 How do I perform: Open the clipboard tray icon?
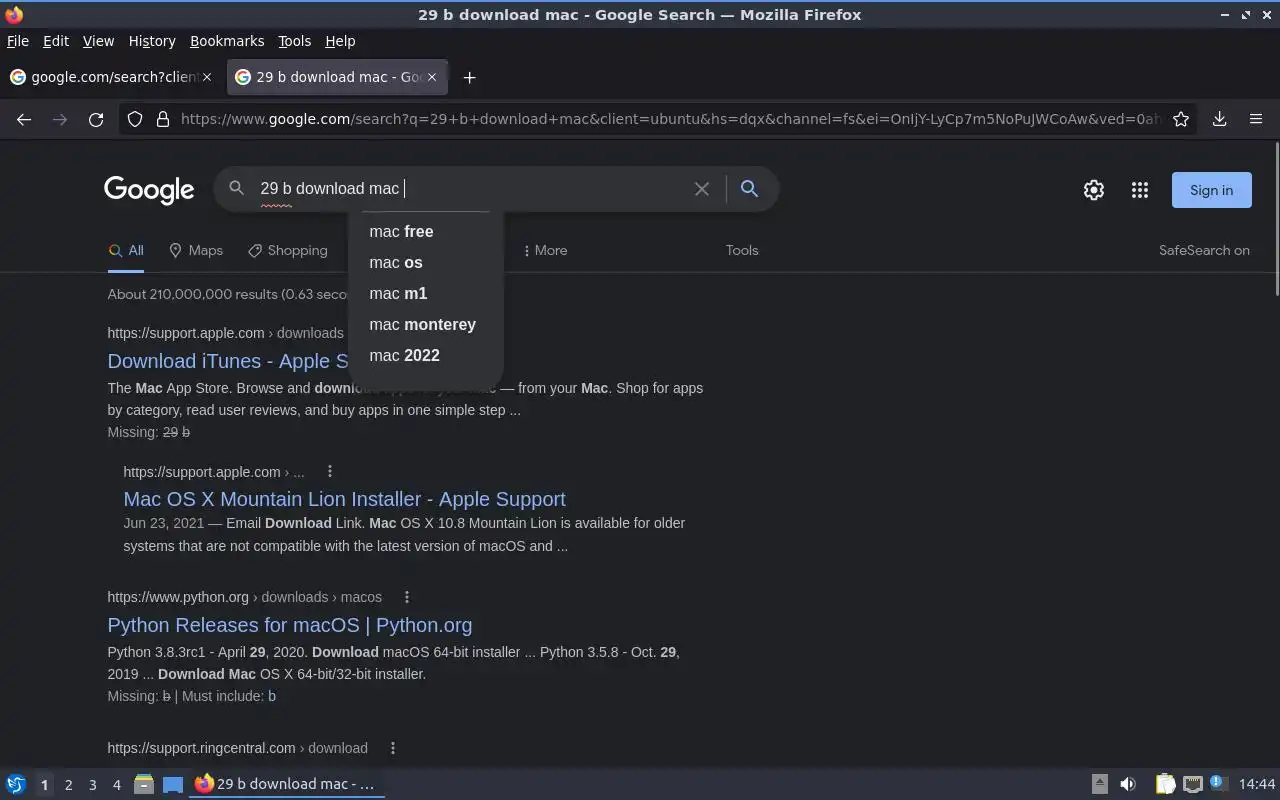1165,784
